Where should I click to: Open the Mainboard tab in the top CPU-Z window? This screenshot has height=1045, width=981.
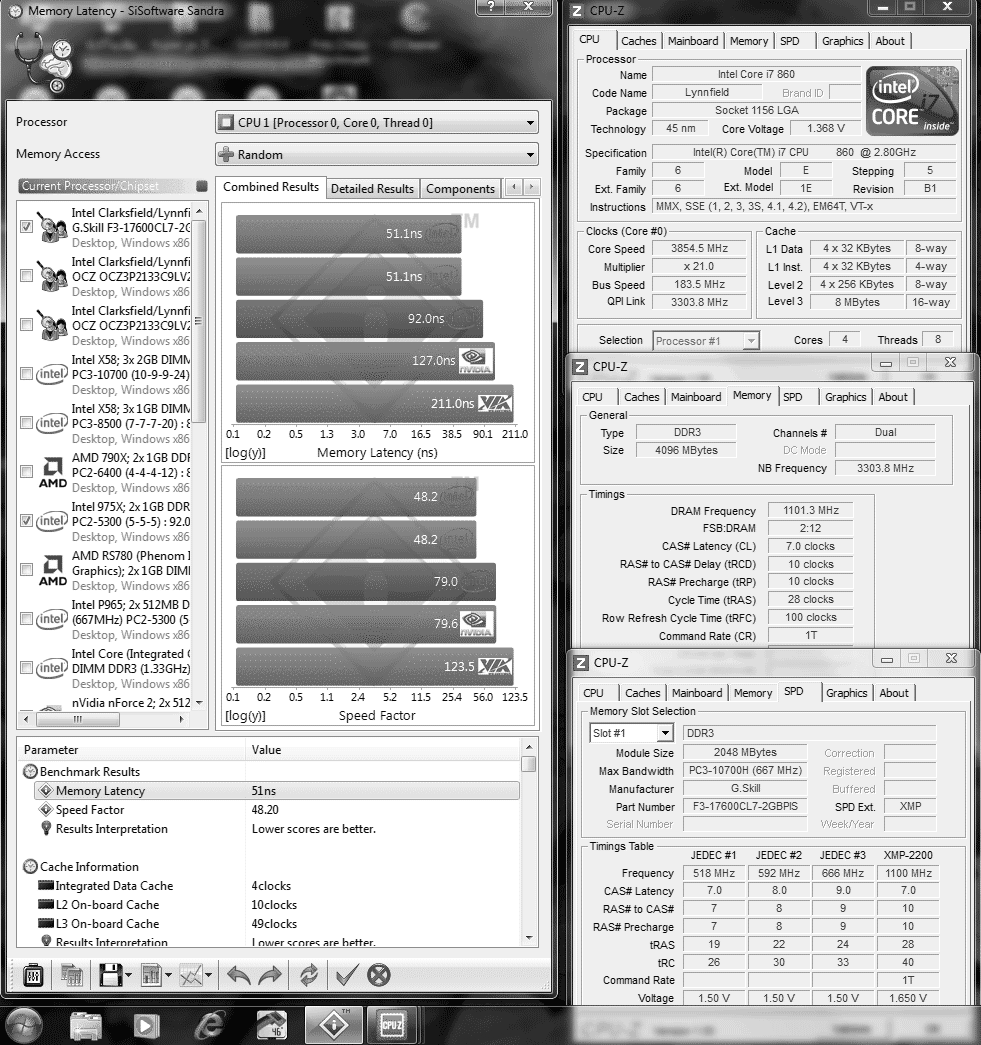pyautogui.click(x=693, y=41)
